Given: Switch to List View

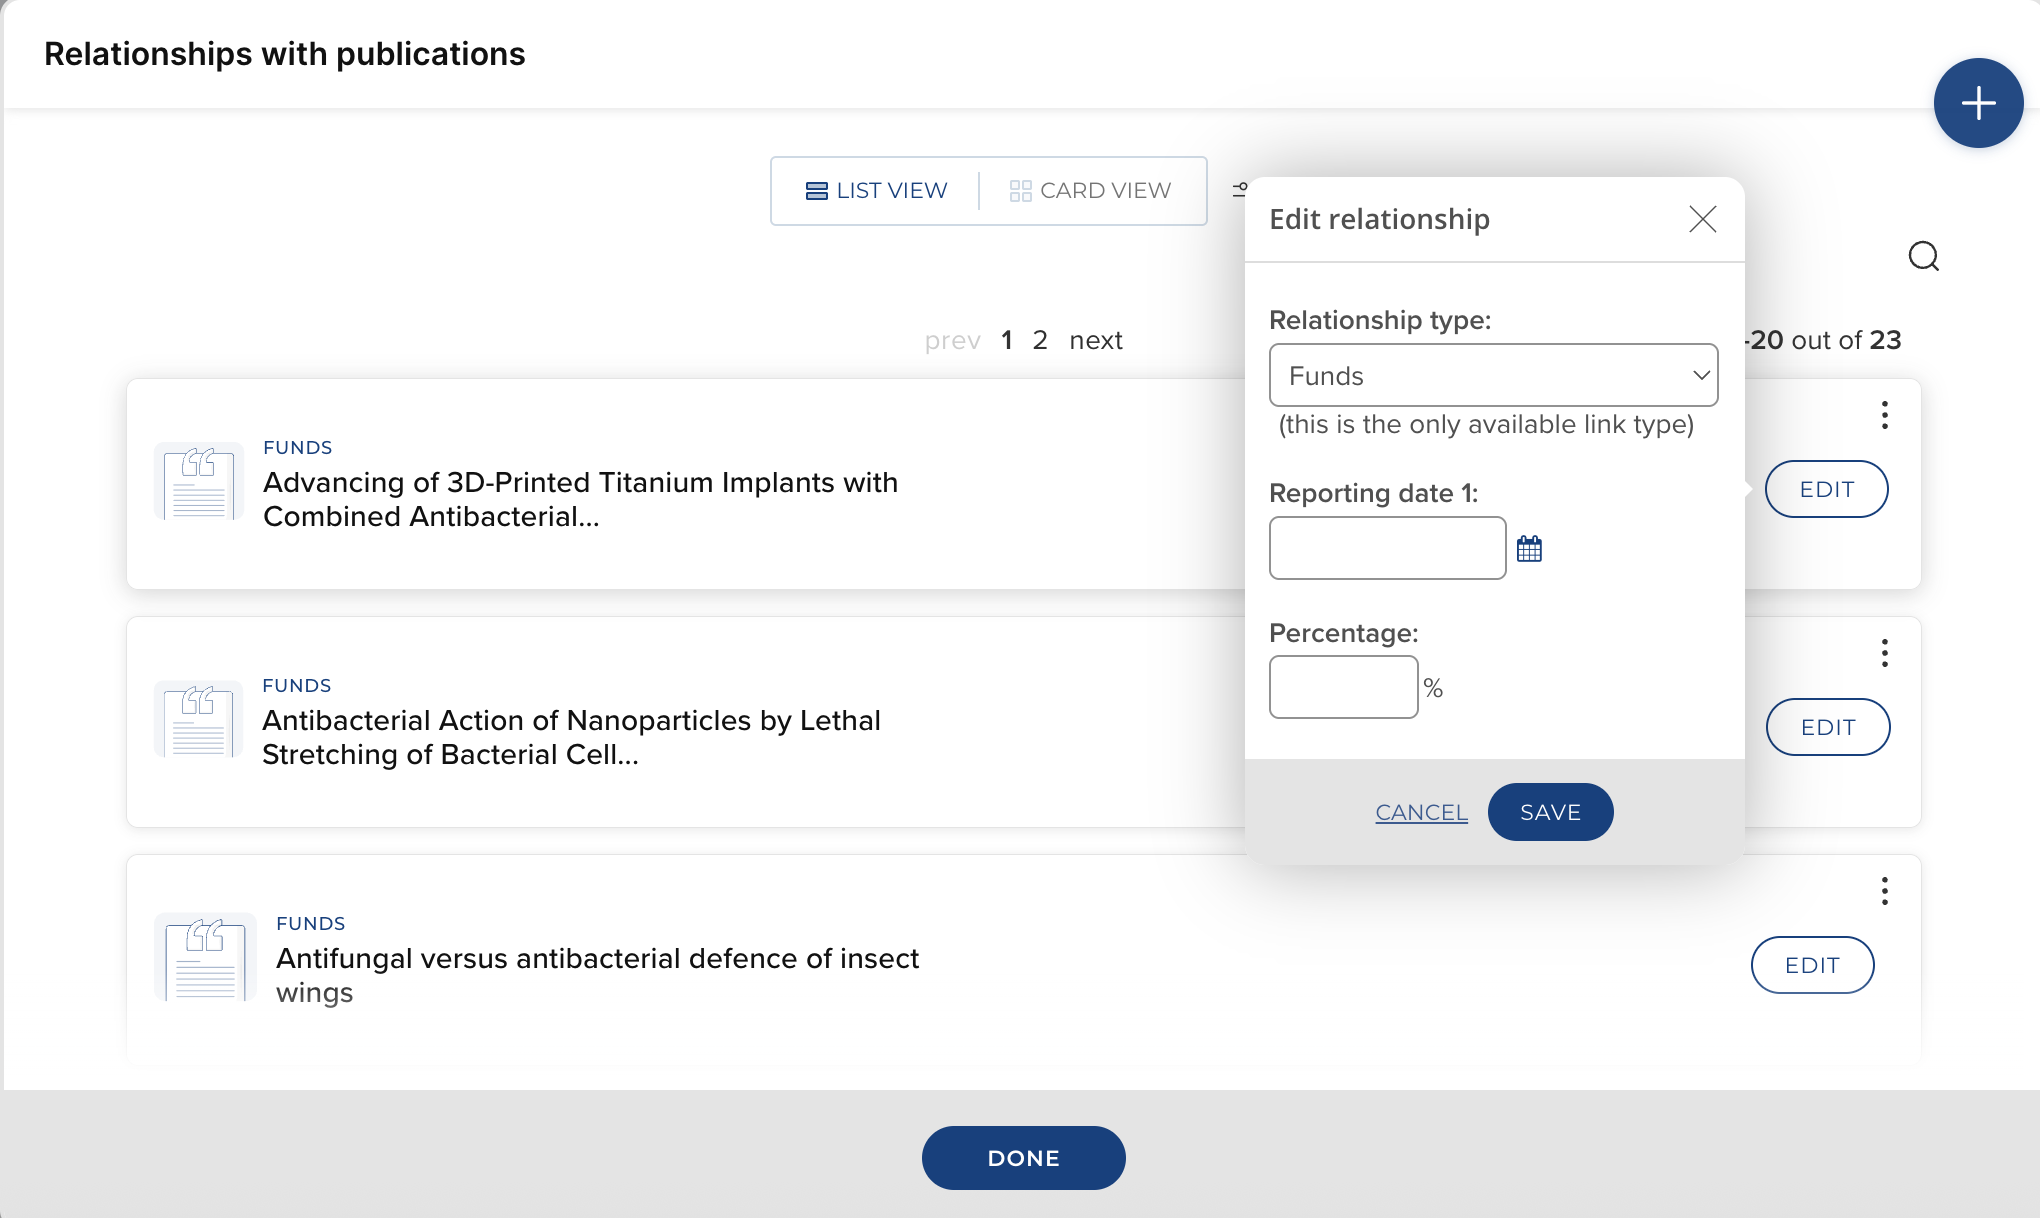Looking at the screenshot, I should pyautogui.click(x=876, y=191).
